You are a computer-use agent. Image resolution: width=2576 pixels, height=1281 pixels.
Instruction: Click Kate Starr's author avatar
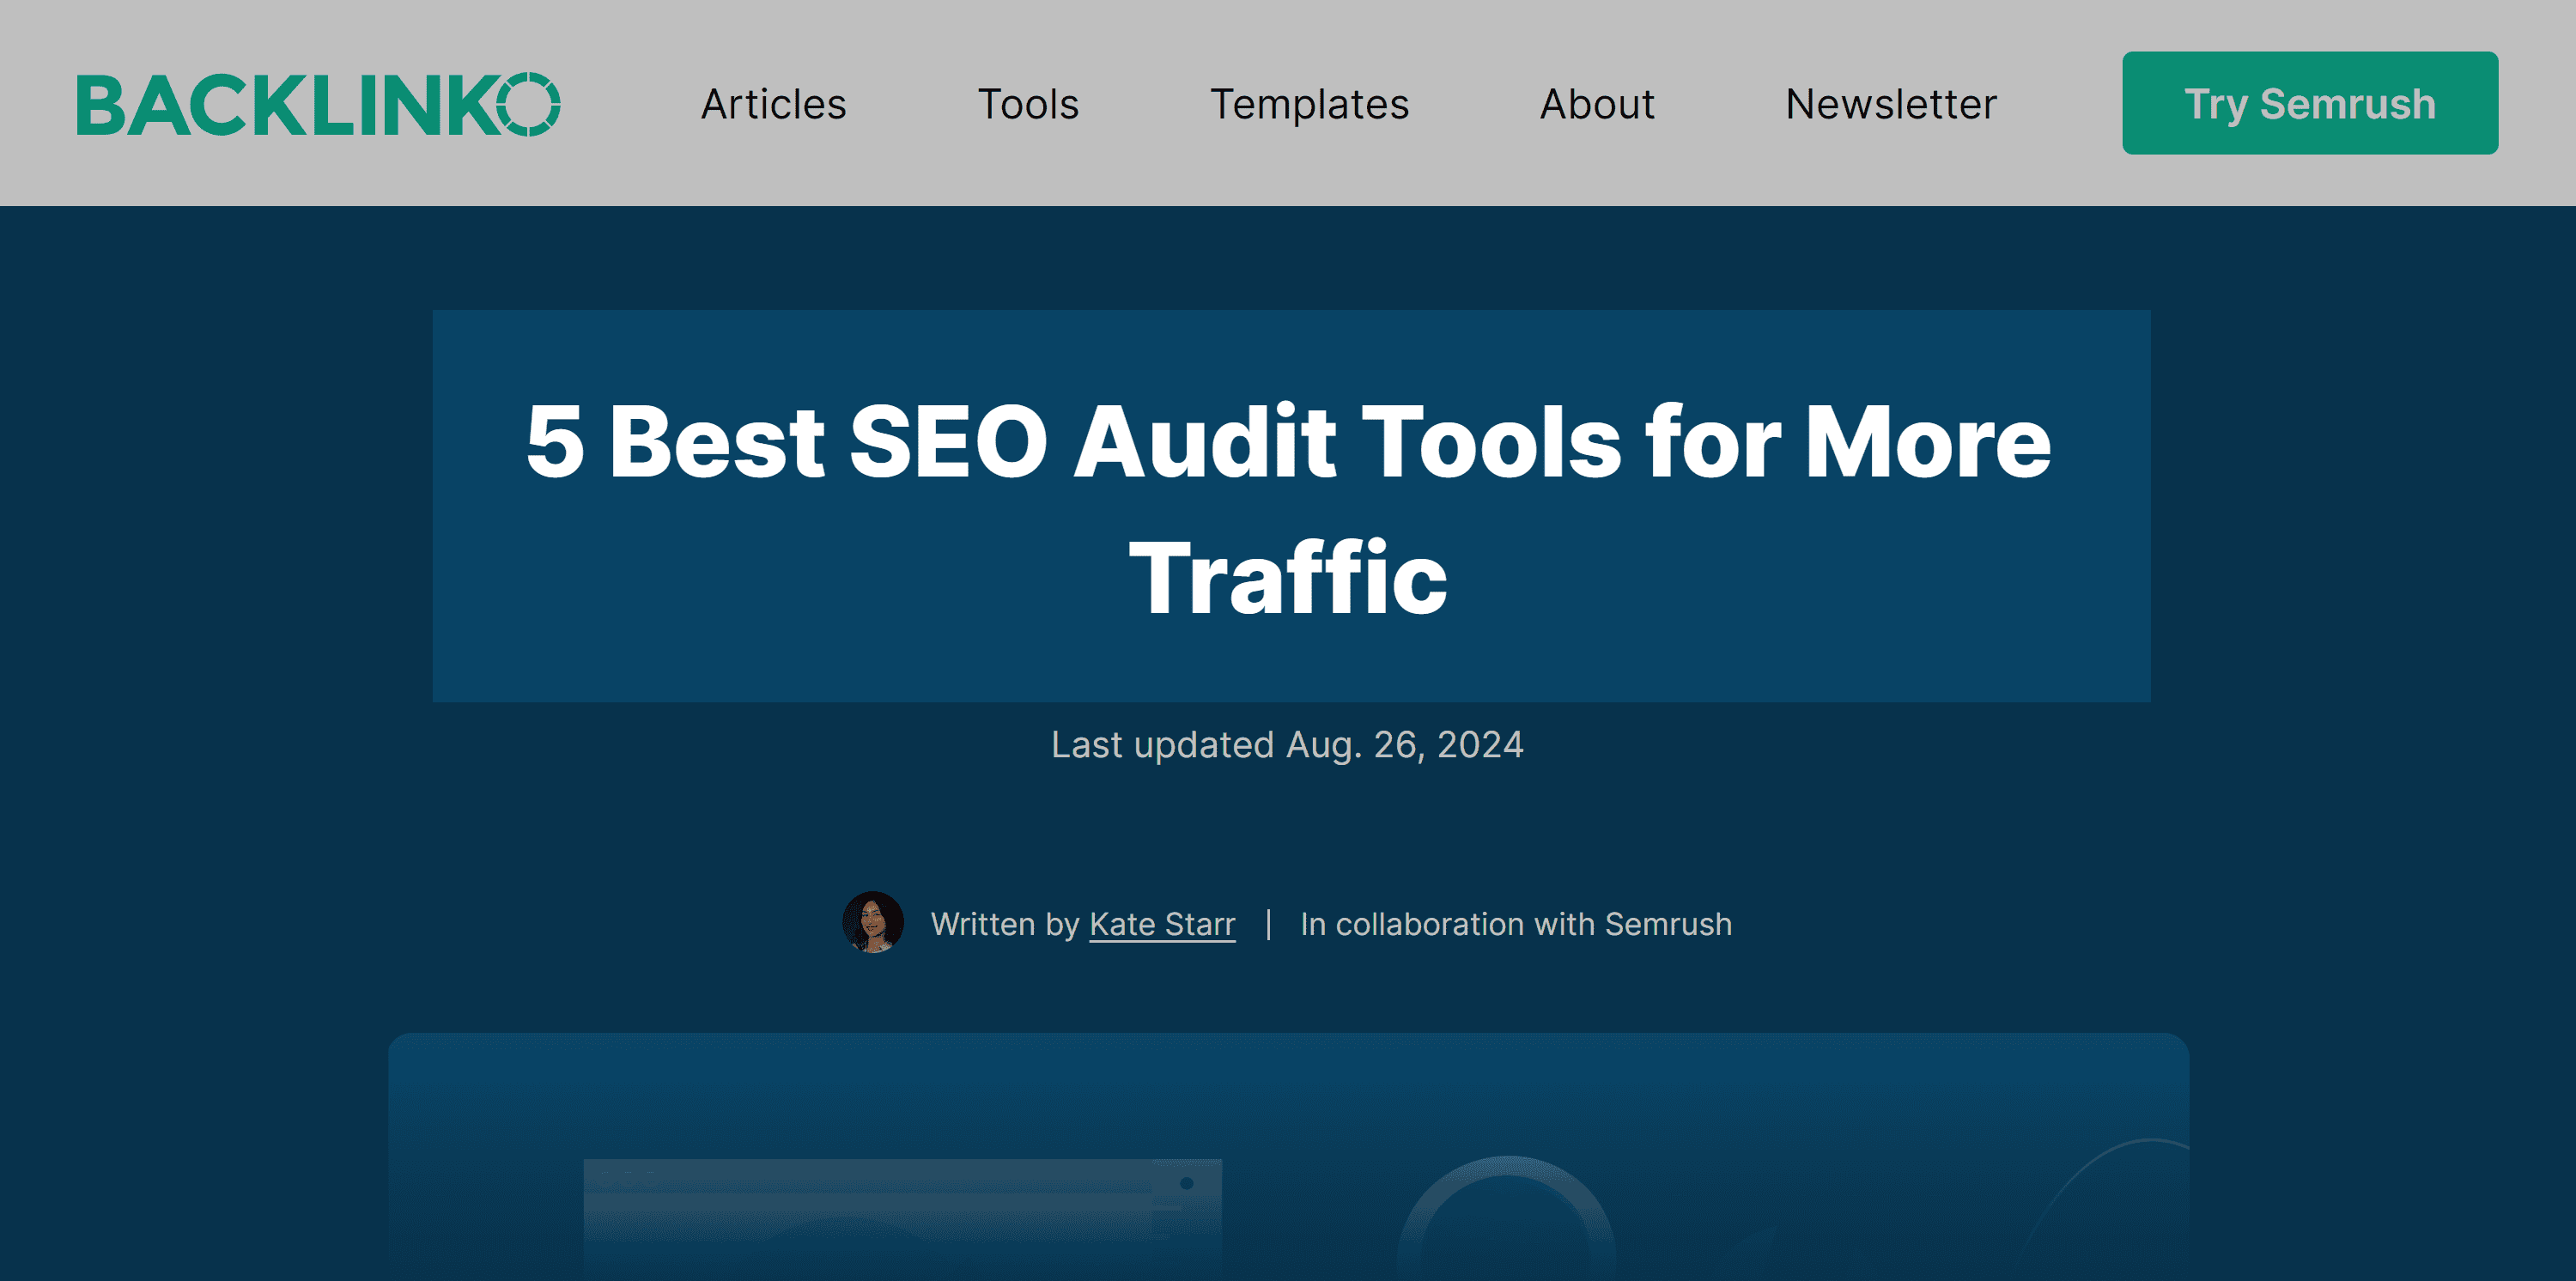[x=873, y=922]
